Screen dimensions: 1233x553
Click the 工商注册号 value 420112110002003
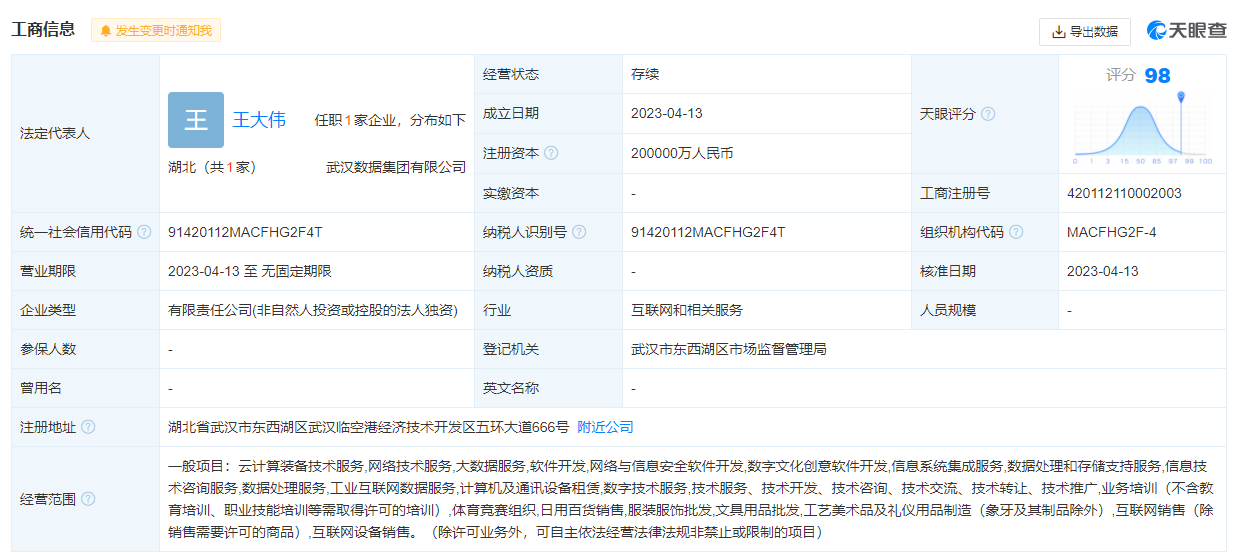tap(1124, 194)
